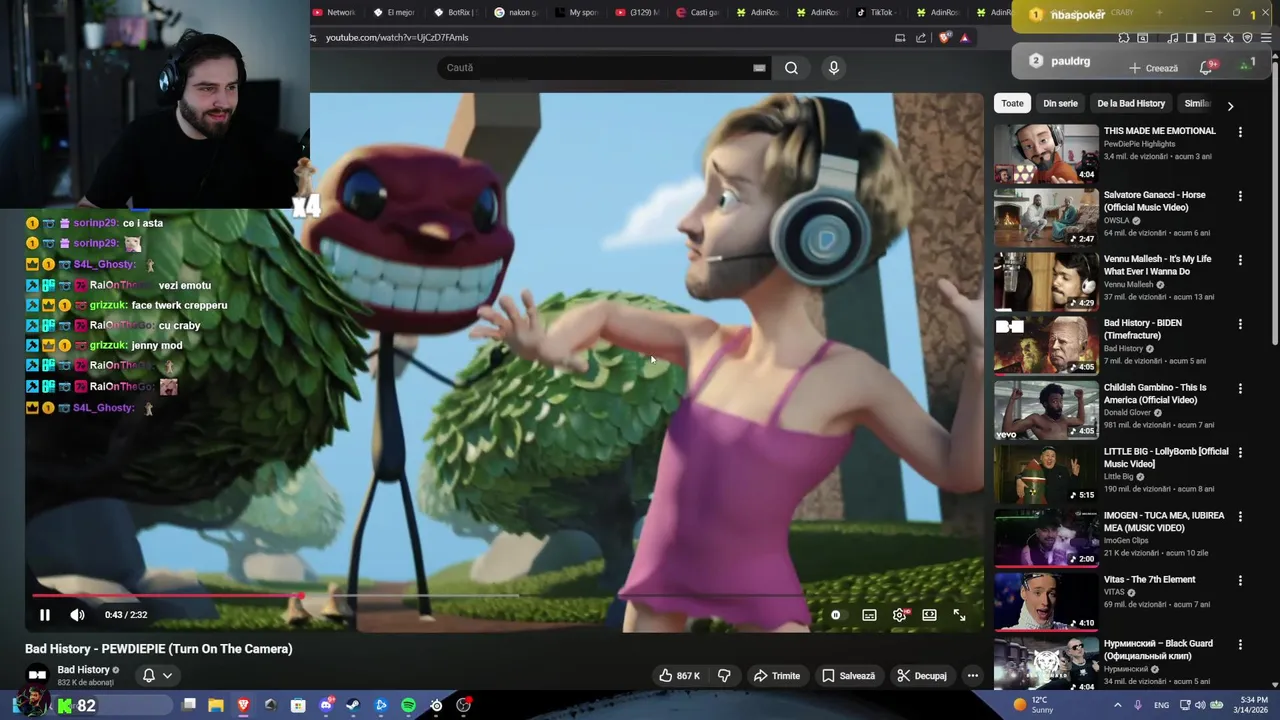Select the Din serie filter chip
The image size is (1280, 720).
point(1060,103)
